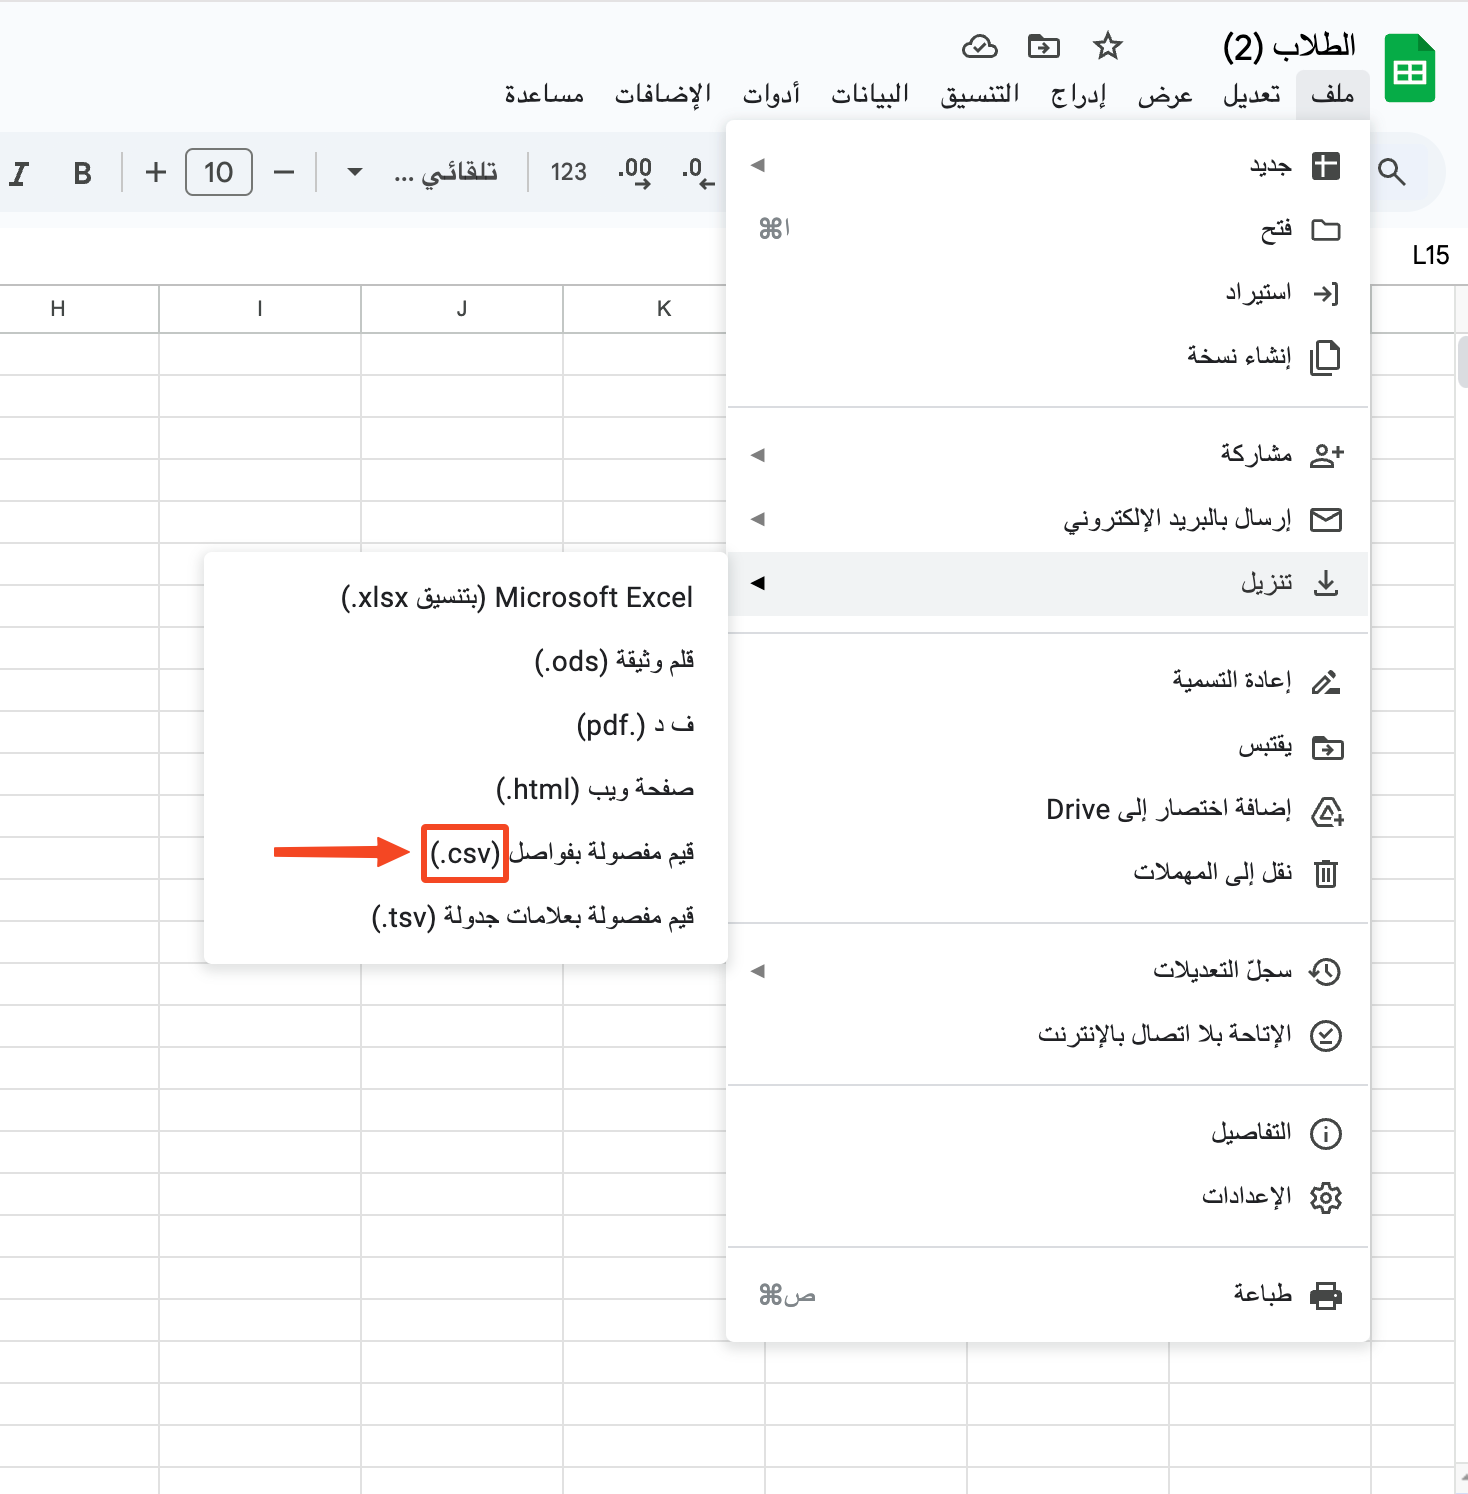
Task: Open the التنسيق menu
Action: pos(980,94)
